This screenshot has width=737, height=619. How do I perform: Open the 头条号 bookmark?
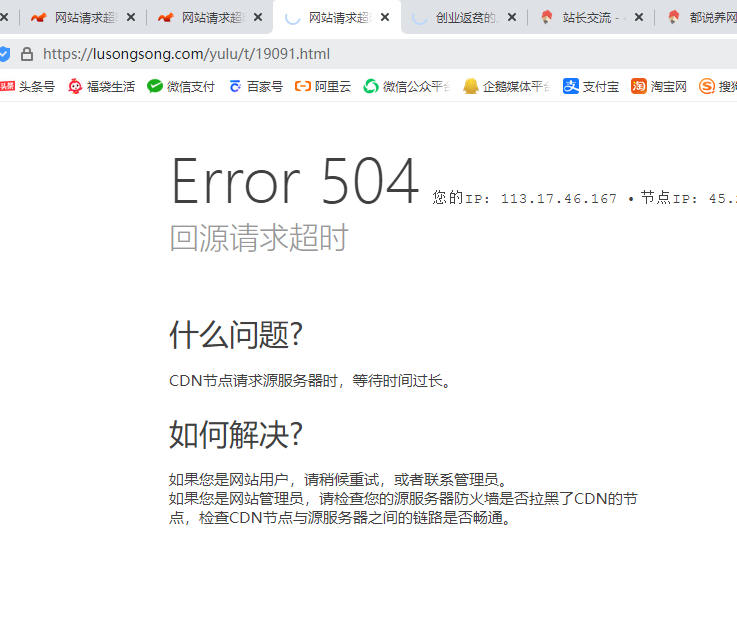[27, 86]
